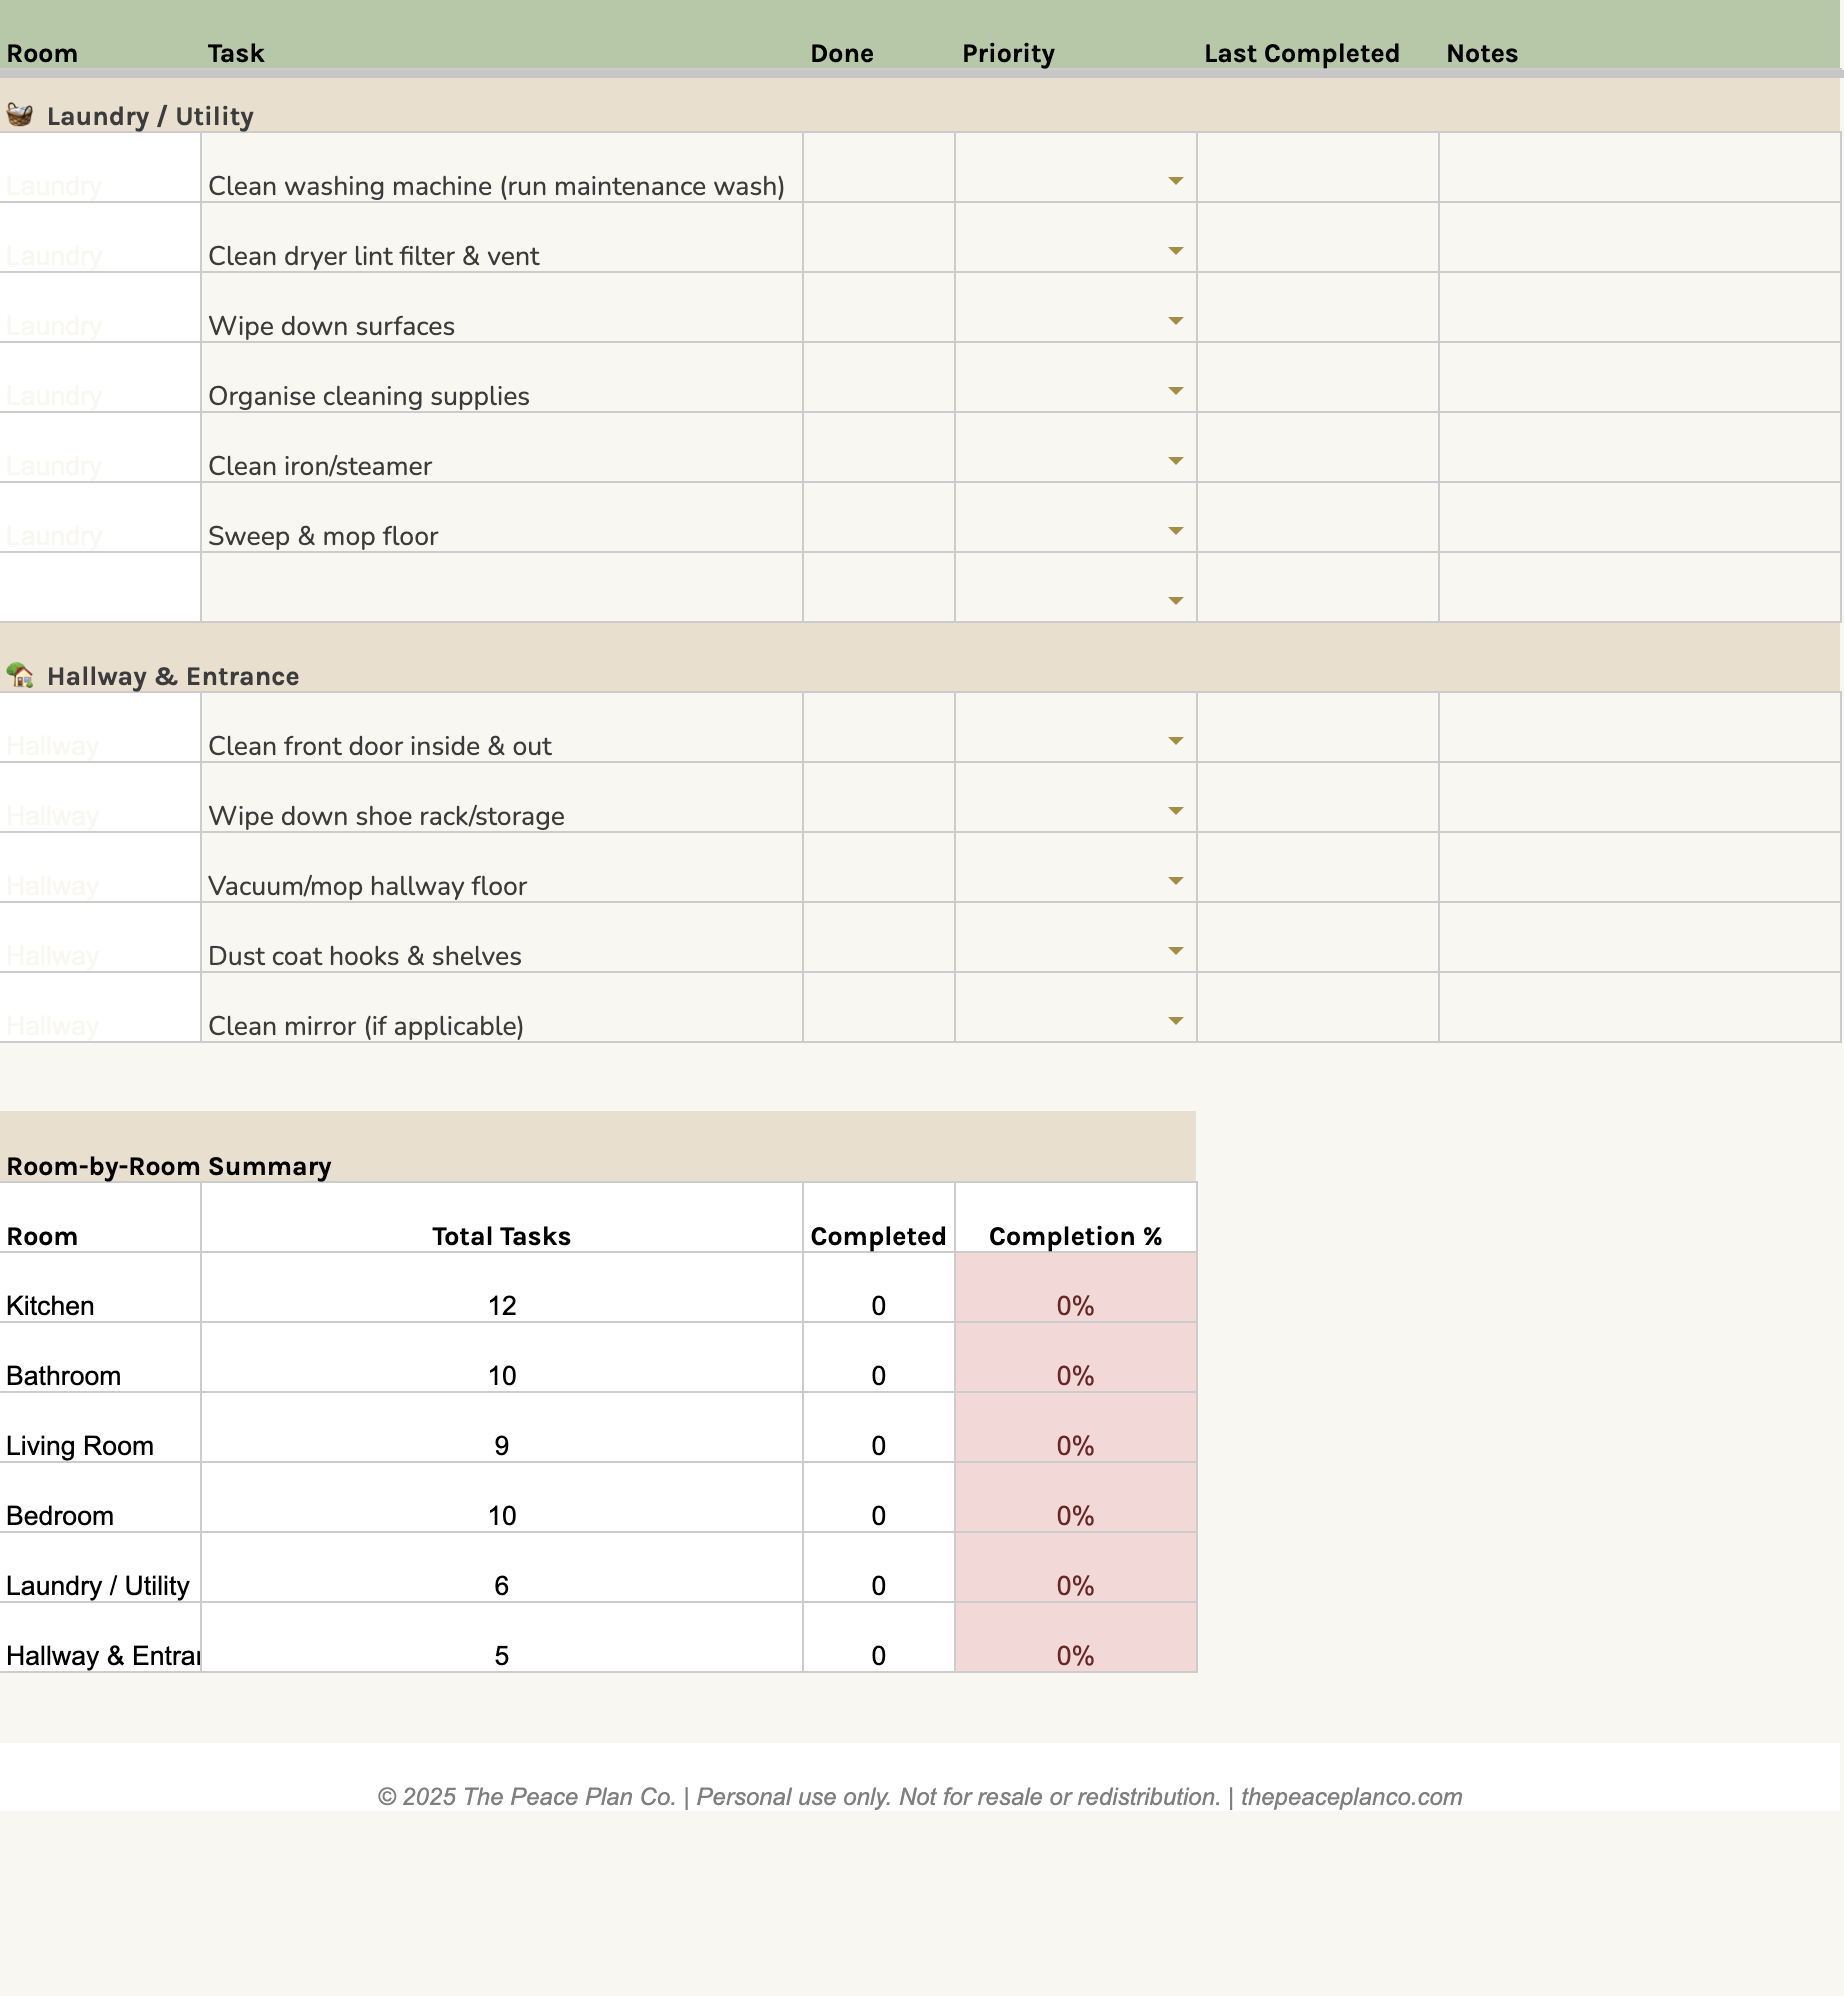Expand priority dropdown for Sweep & mop floor
Viewport: 1844px width, 1996px height.
point(1175,531)
